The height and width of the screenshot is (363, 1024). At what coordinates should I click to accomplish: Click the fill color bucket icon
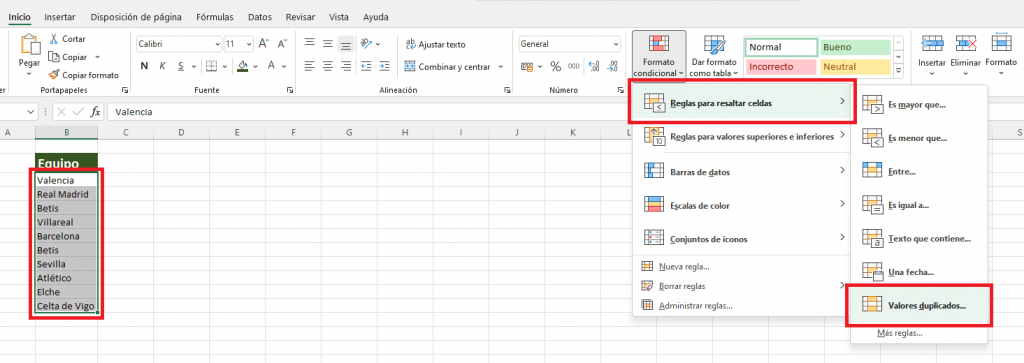pyautogui.click(x=243, y=66)
